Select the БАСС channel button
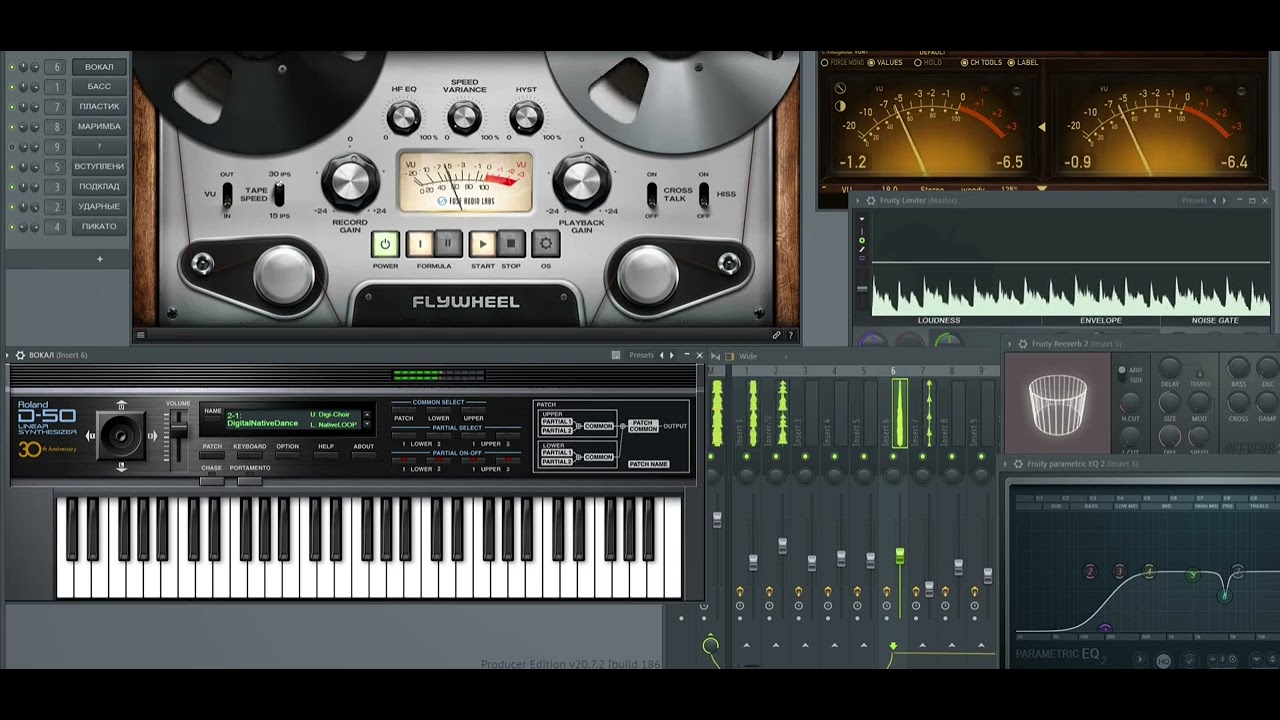This screenshot has height=720, width=1280. click(99, 87)
